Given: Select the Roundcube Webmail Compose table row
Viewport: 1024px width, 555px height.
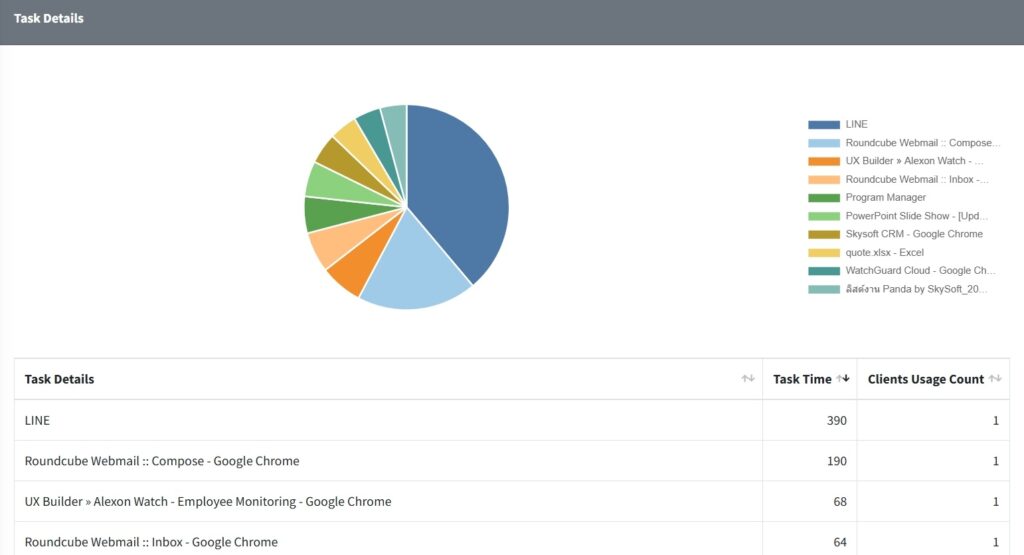Looking at the screenshot, I should pos(512,461).
